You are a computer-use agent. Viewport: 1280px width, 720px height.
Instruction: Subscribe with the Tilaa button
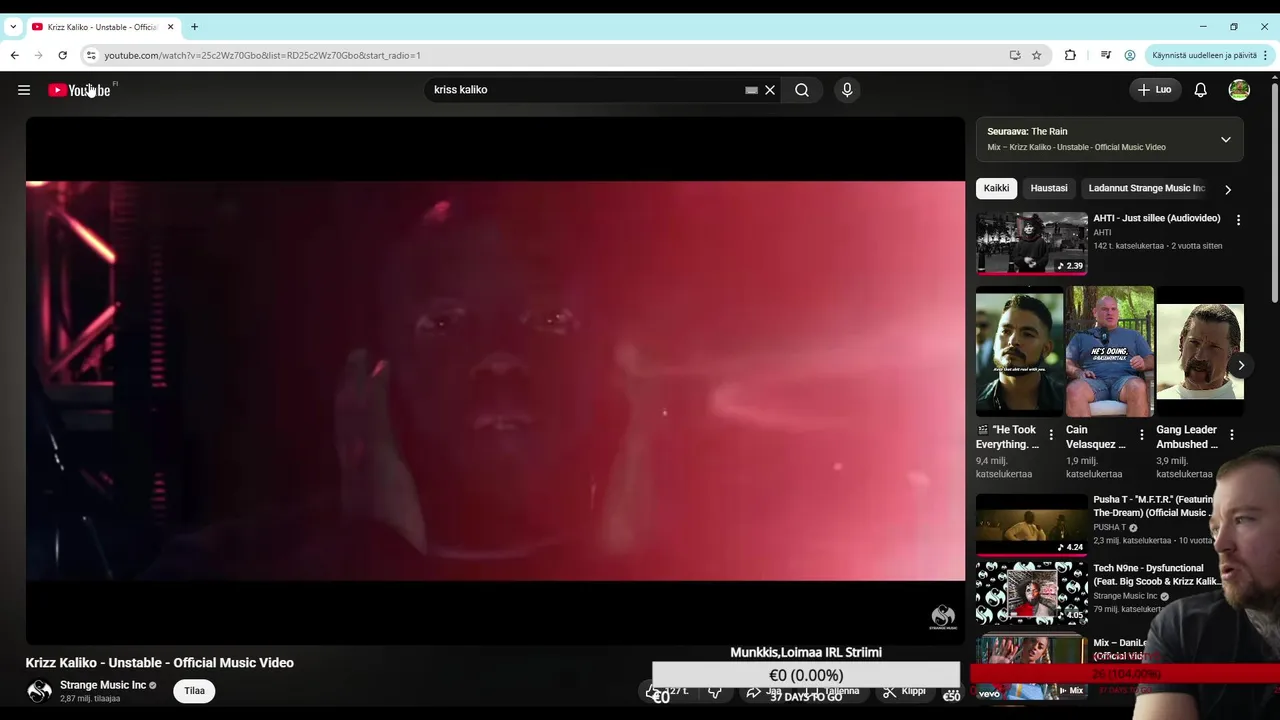click(x=194, y=691)
